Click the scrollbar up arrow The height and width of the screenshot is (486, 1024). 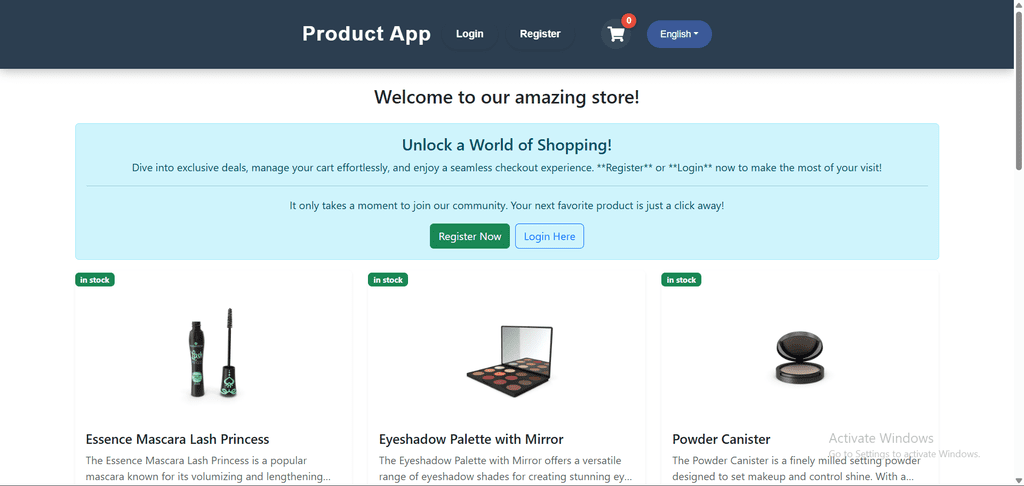point(1018,5)
